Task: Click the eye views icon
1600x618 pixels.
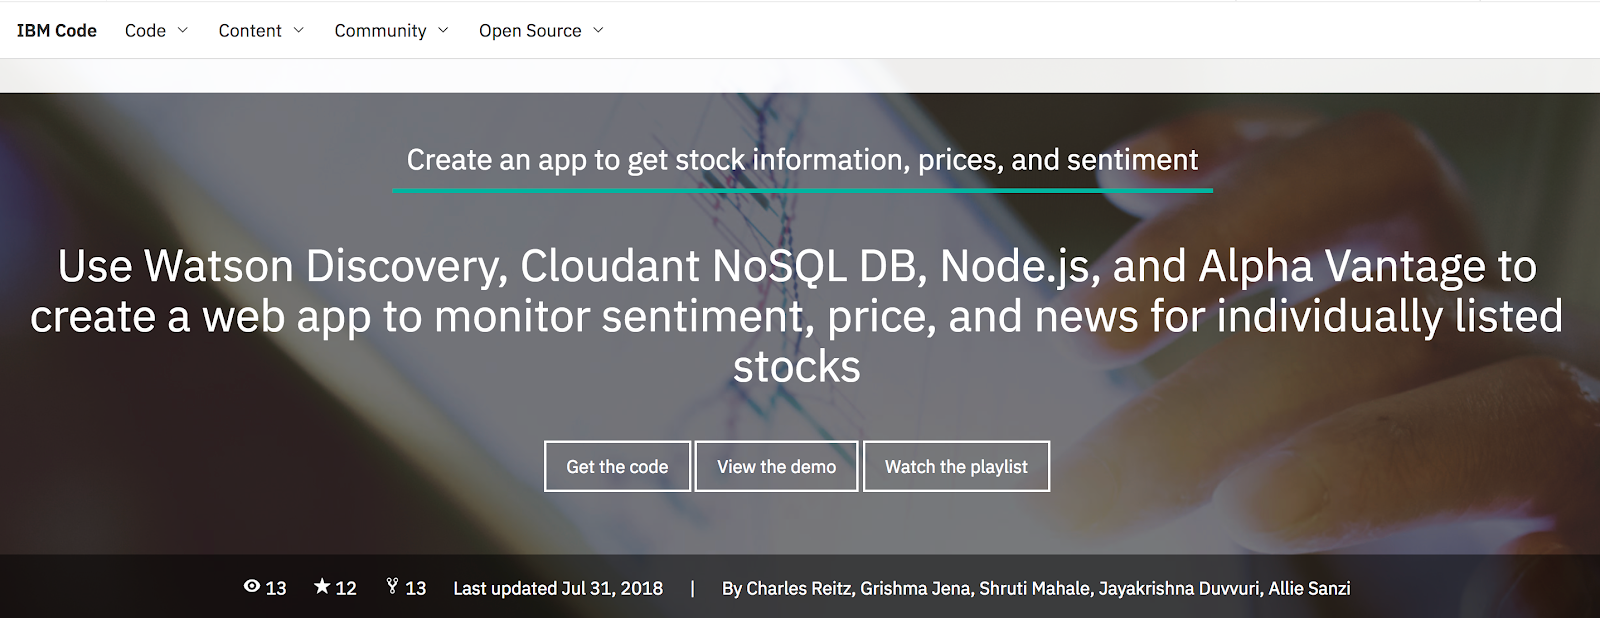Action: coord(252,587)
